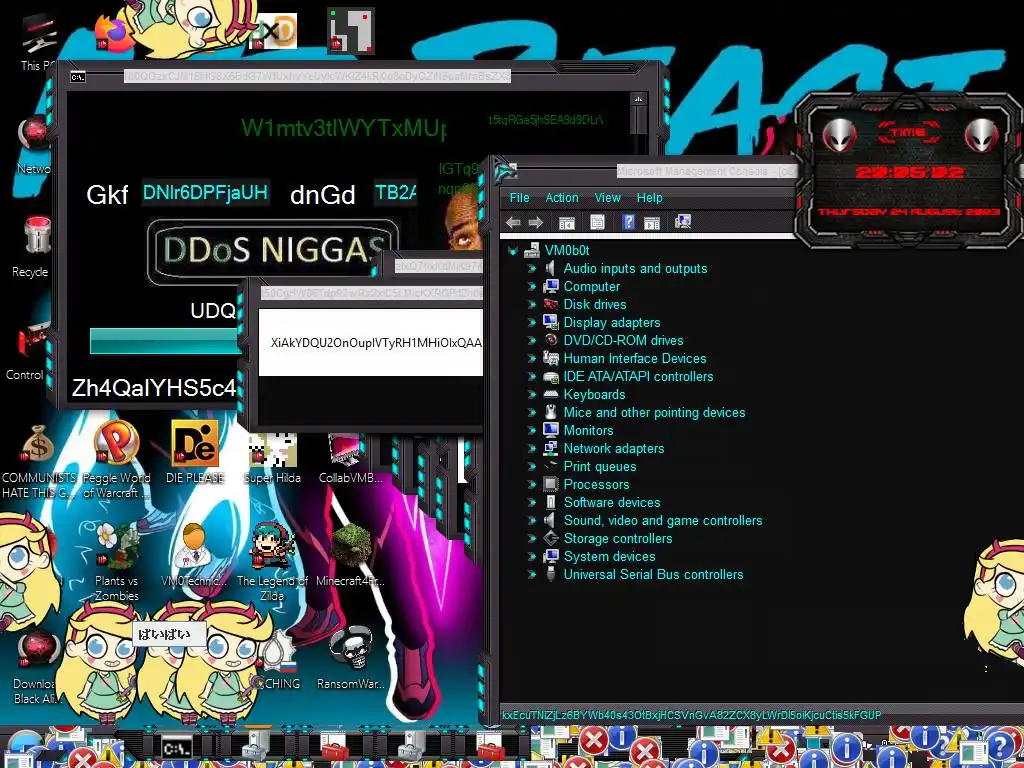
Task: Open The Legend of Zilda desktop icon
Action: click(272, 546)
